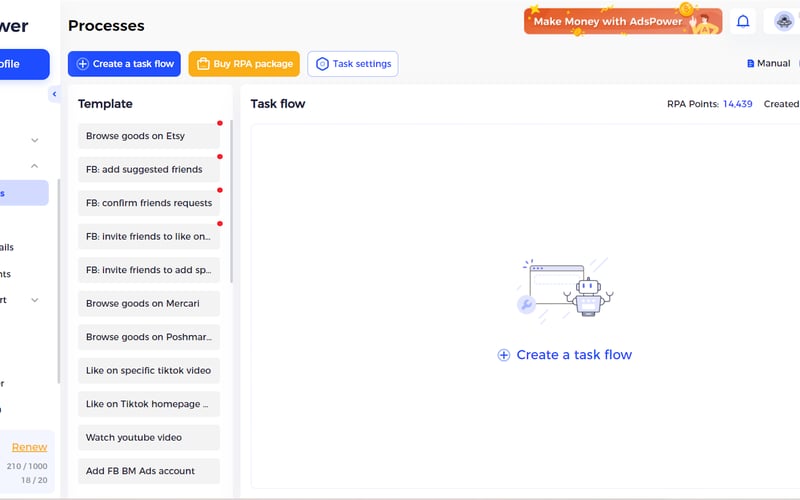Select Add FB BM Ads account template

pyautogui.click(x=149, y=471)
